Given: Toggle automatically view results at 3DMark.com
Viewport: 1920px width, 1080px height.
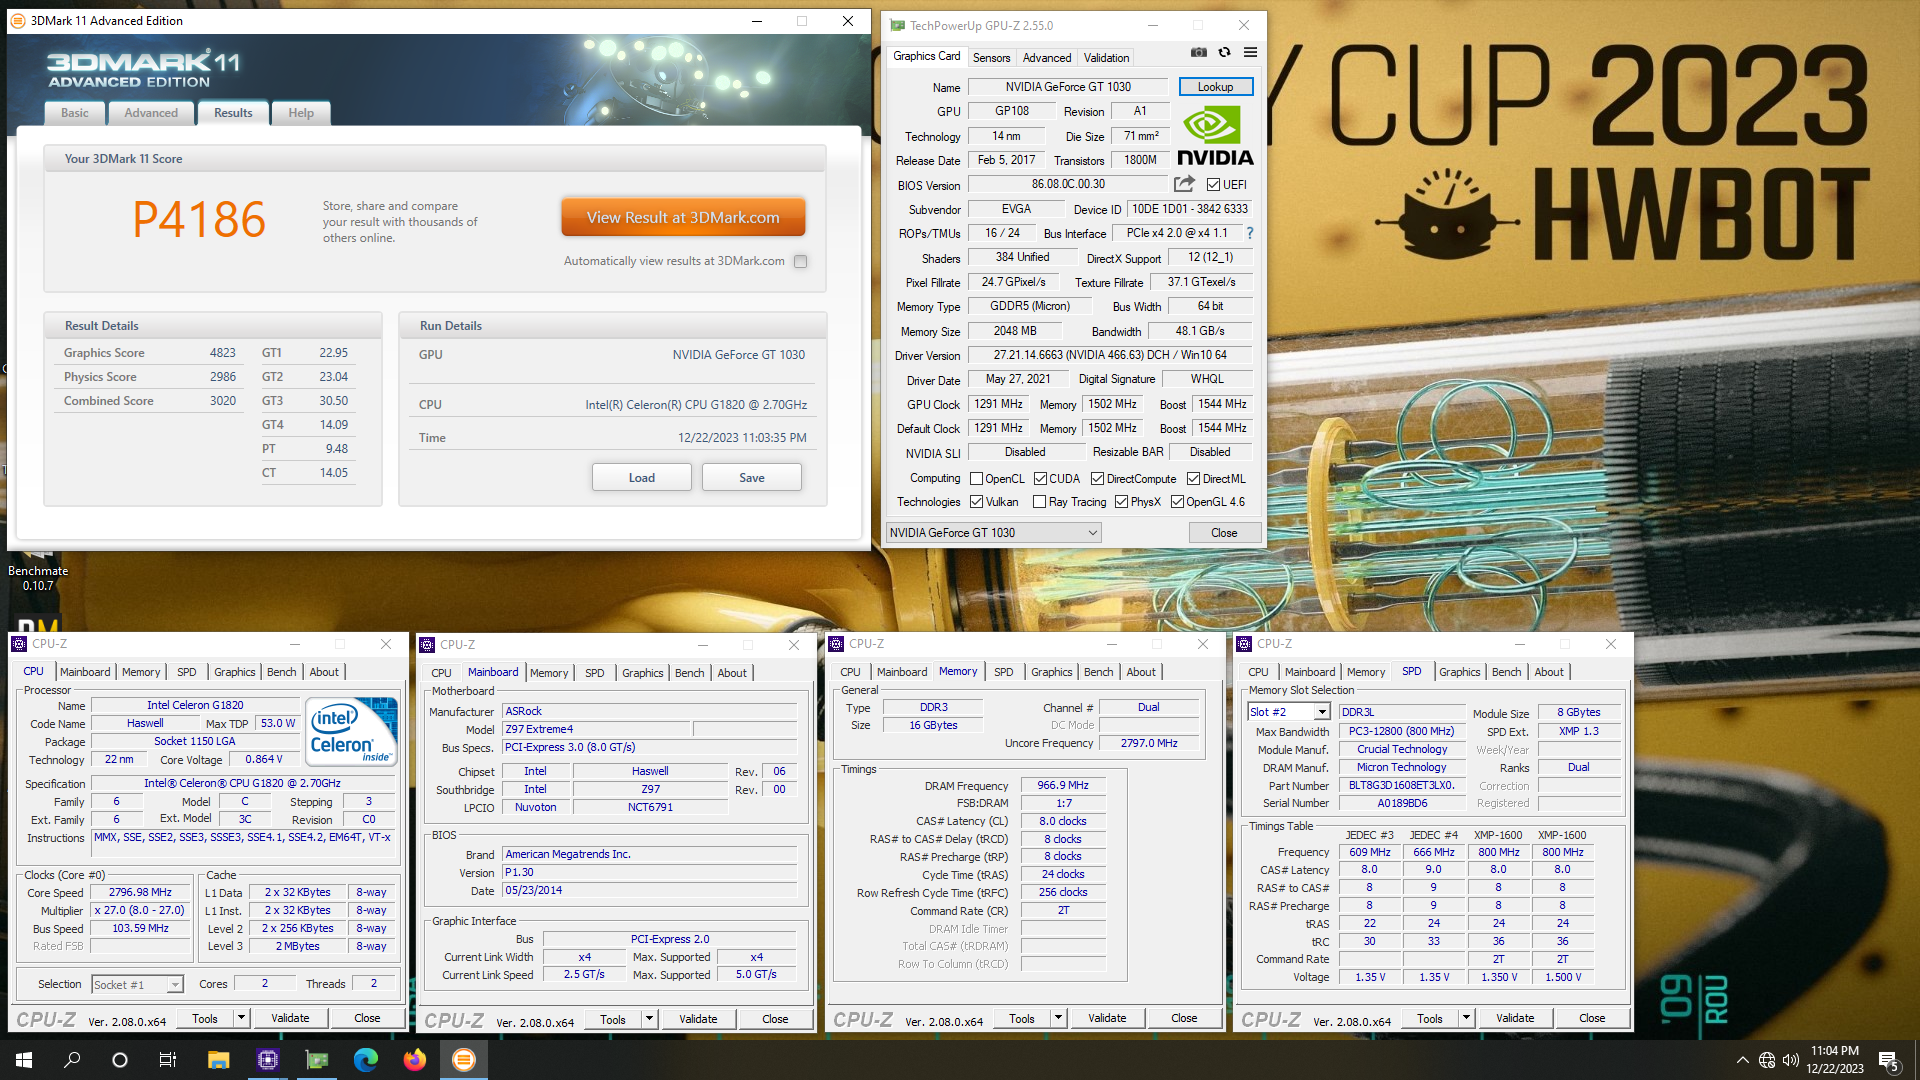Looking at the screenshot, I should (800, 261).
